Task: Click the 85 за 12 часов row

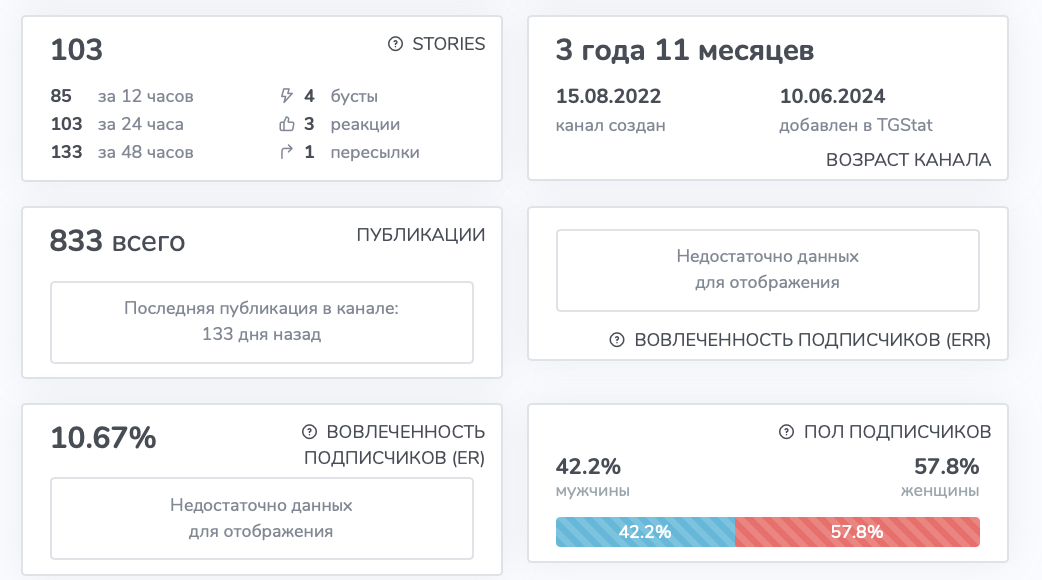Action: 122,96
